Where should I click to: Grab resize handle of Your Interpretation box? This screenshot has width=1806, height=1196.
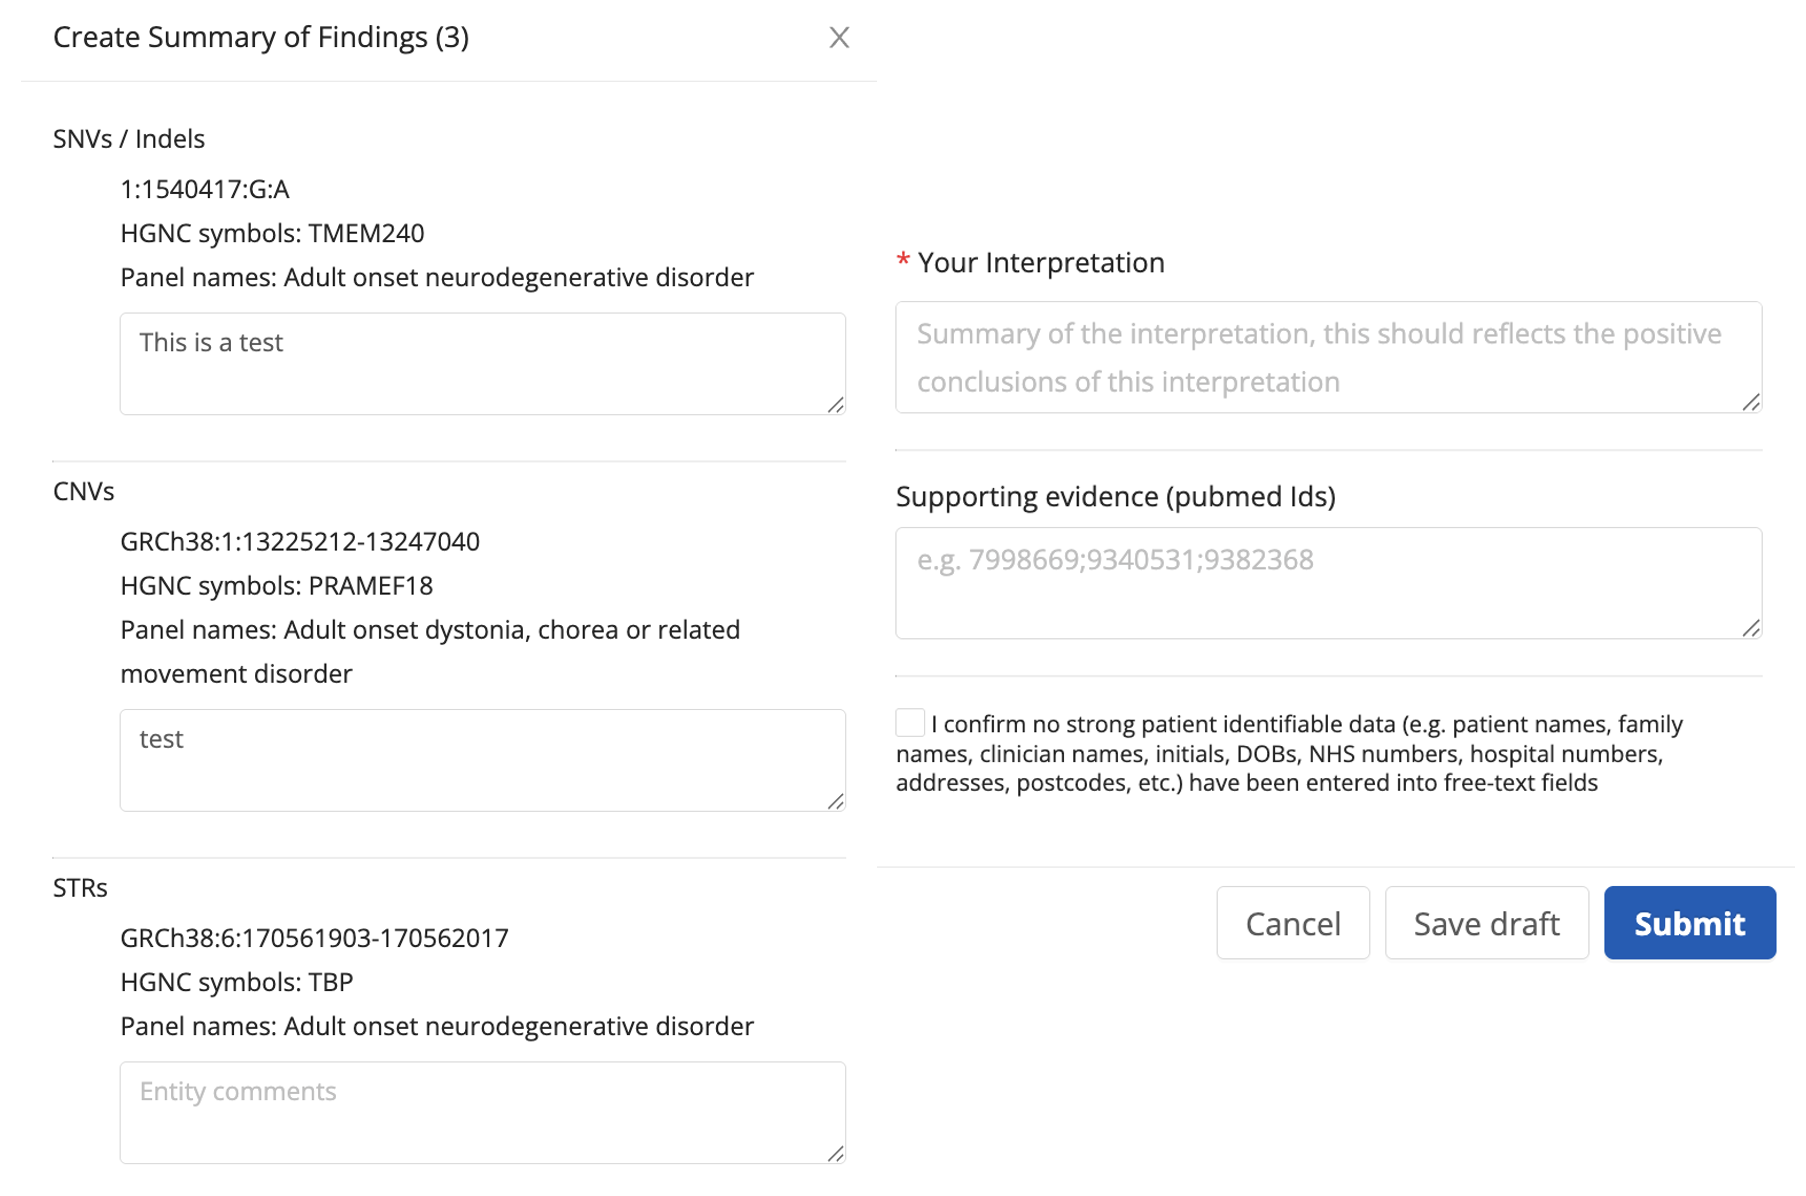(1751, 402)
